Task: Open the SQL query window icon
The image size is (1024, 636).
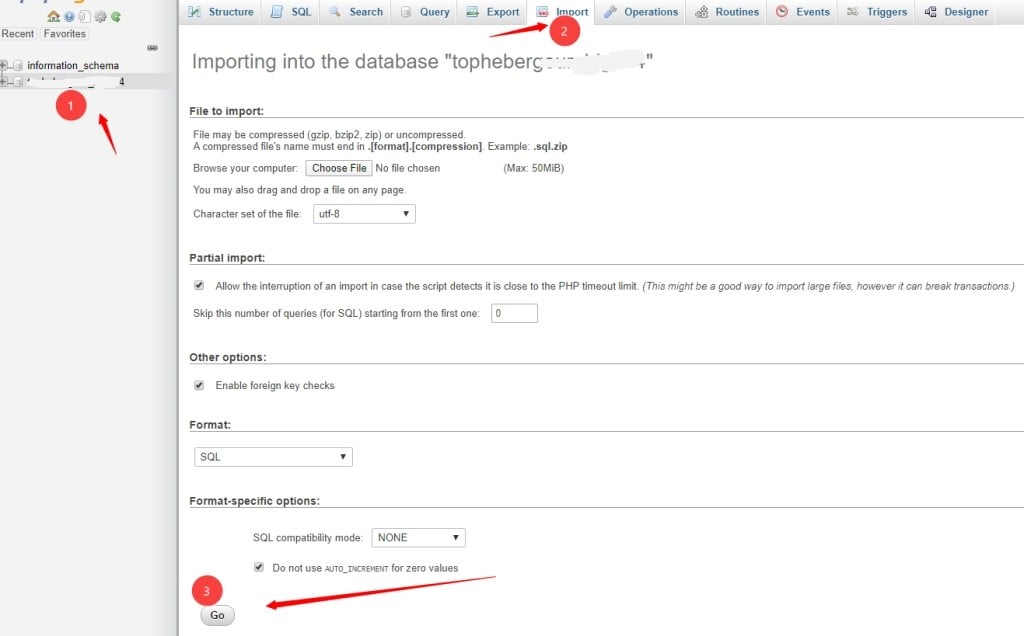Action: tap(84, 16)
